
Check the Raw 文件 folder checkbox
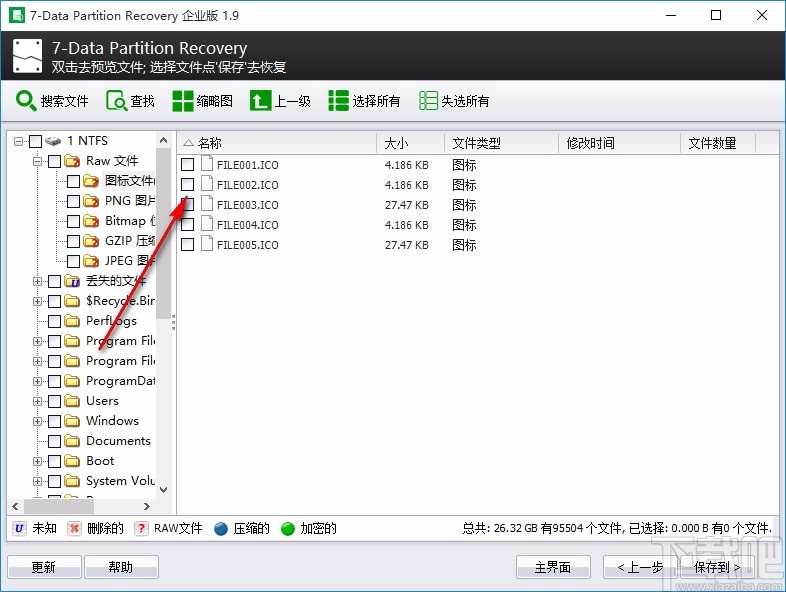click(x=54, y=161)
